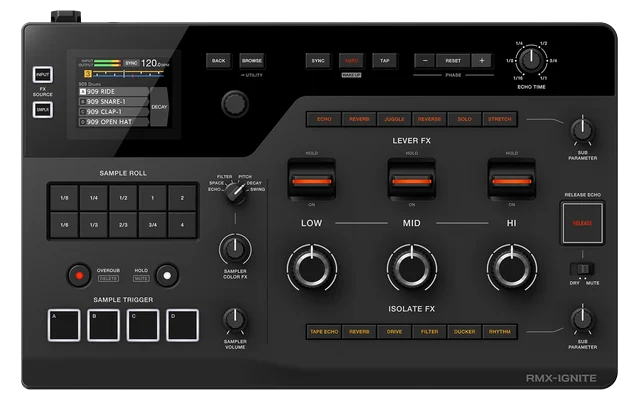640x400 pixels.
Task: Trigger sample pad C
Action: pyautogui.click(x=143, y=325)
